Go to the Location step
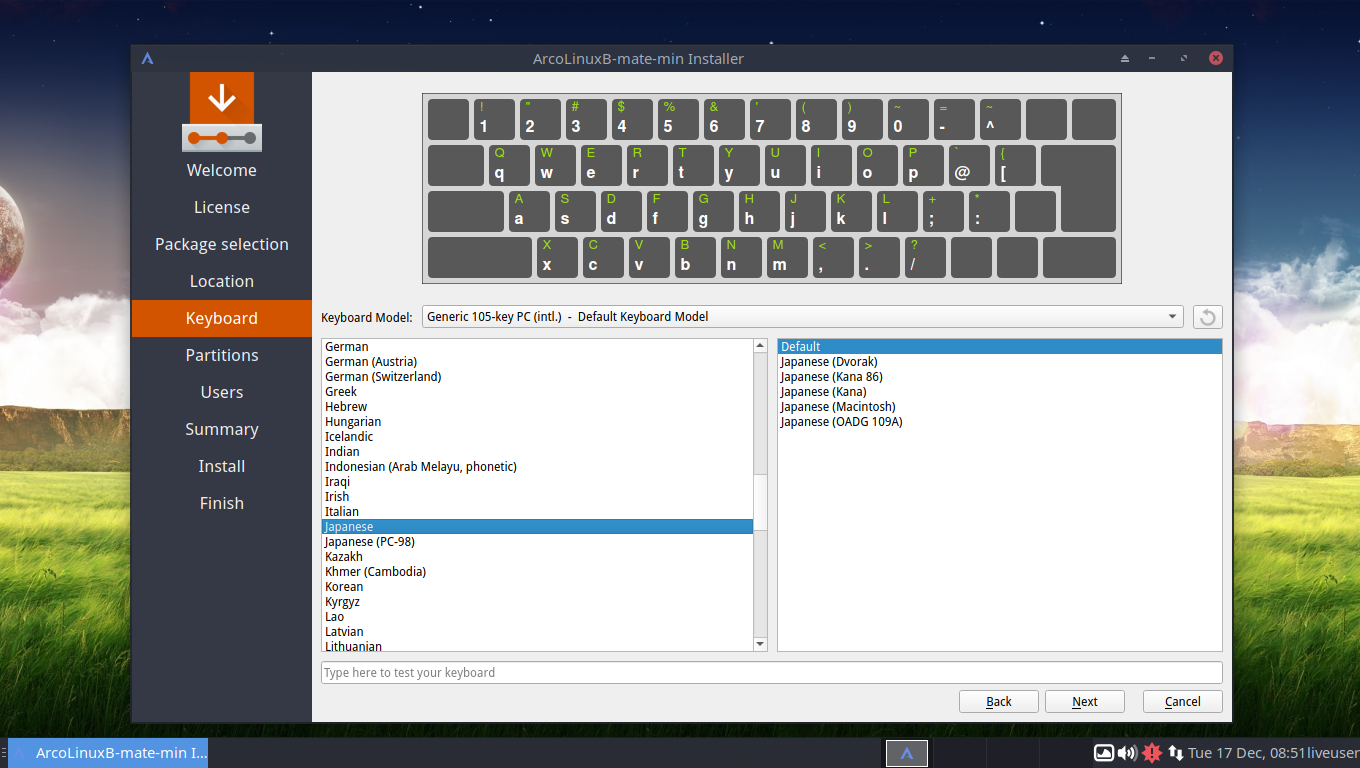The width and height of the screenshot is (1360, 768). (x=222, y=281)
